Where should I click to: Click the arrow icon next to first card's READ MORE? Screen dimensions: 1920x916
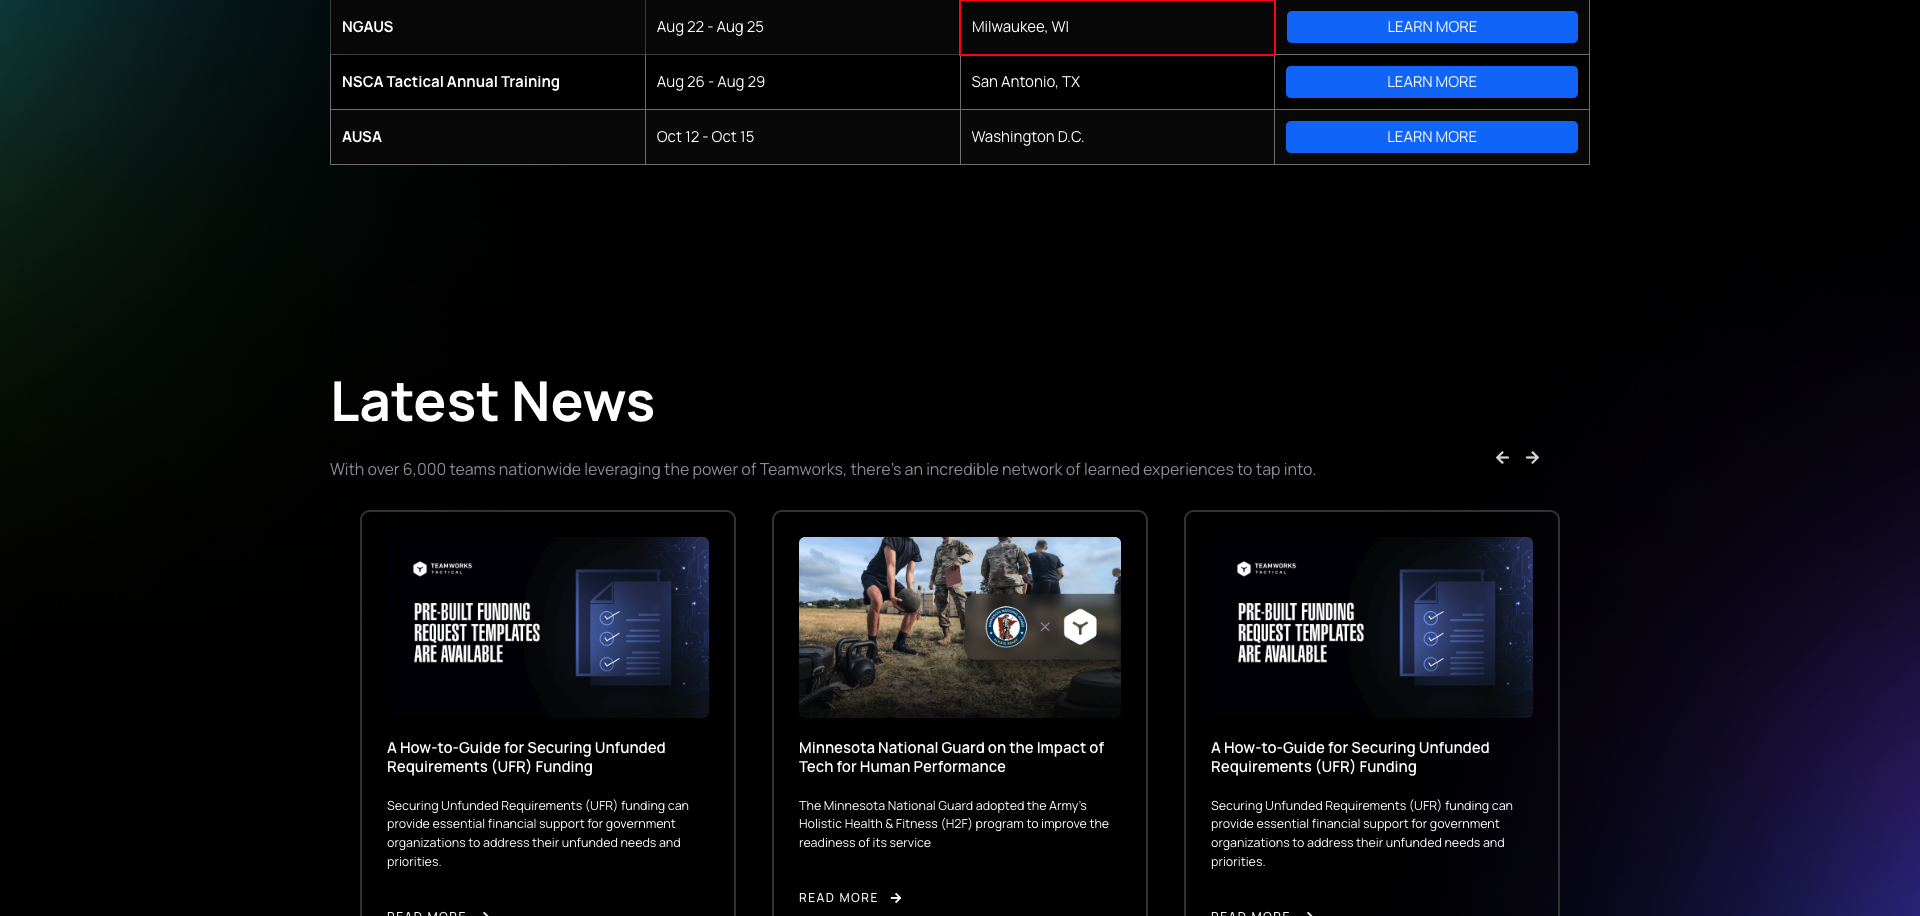click(x=487, y=913)
